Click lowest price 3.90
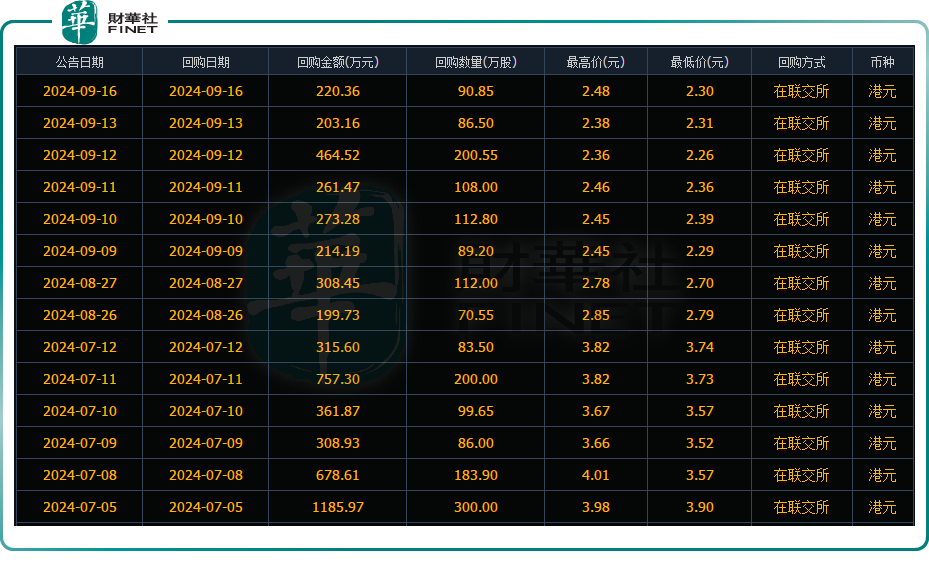Screen dimensions: 929x571 700,507
